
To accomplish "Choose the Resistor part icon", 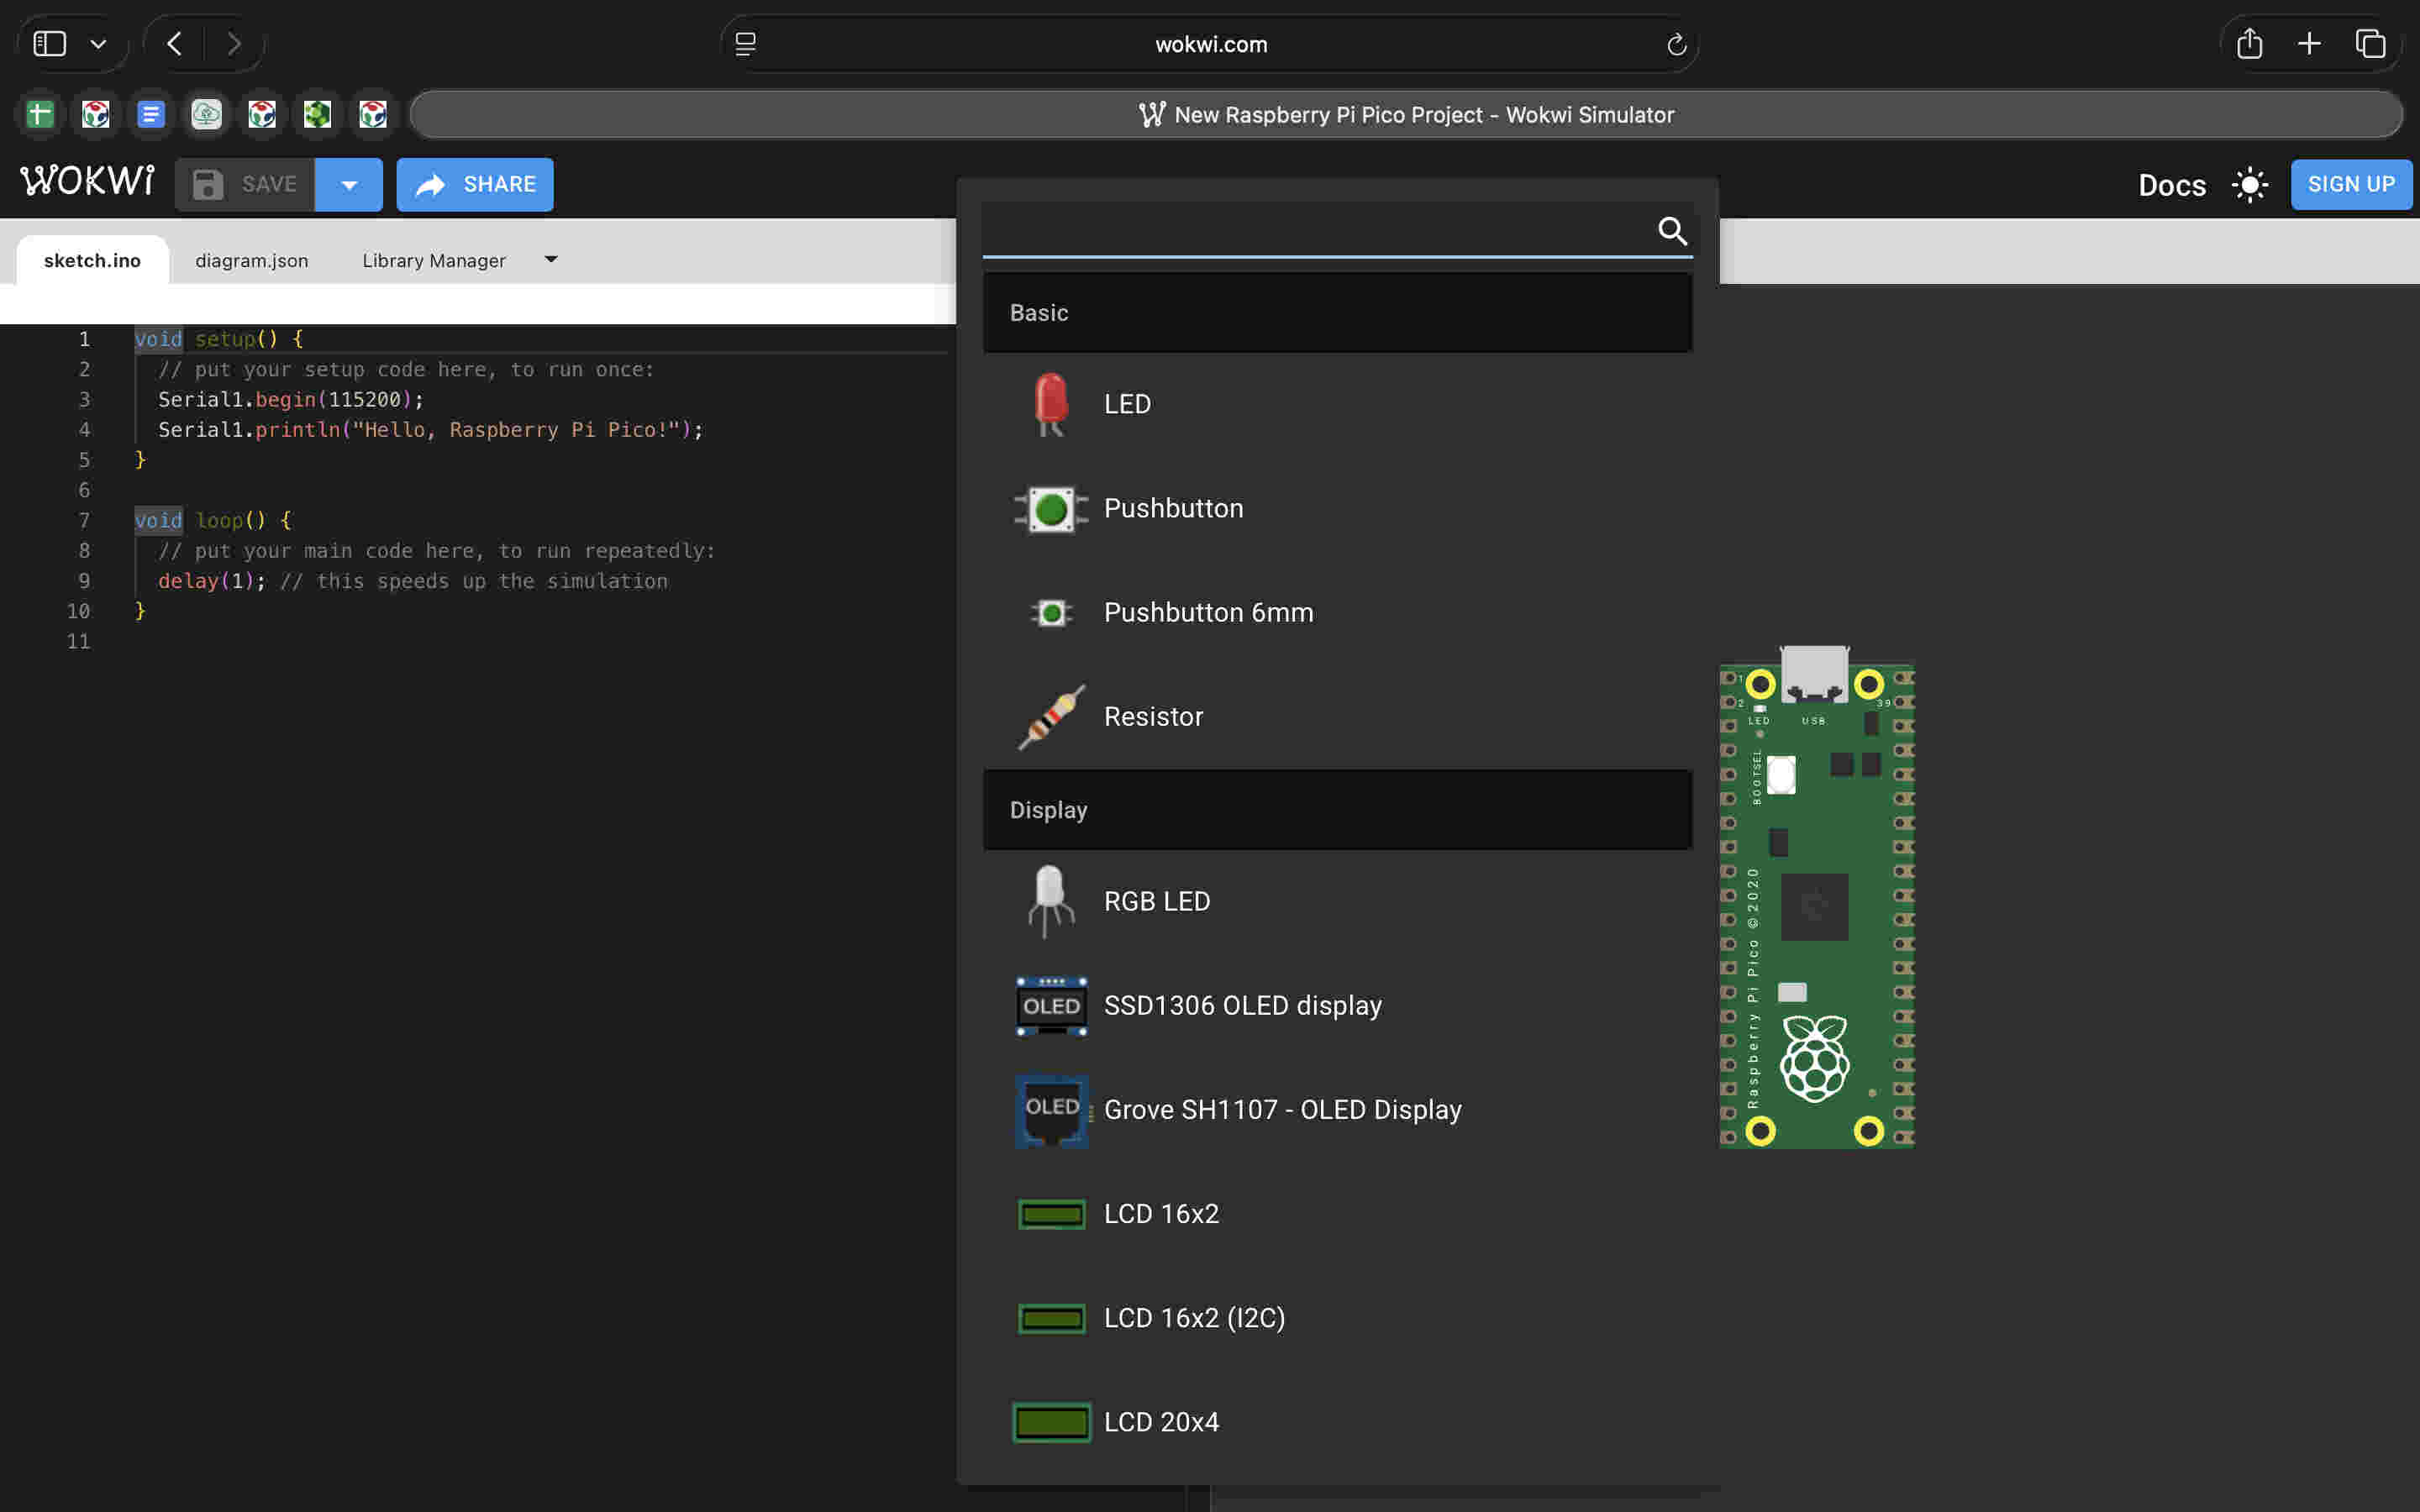I will pos(1050,717).
